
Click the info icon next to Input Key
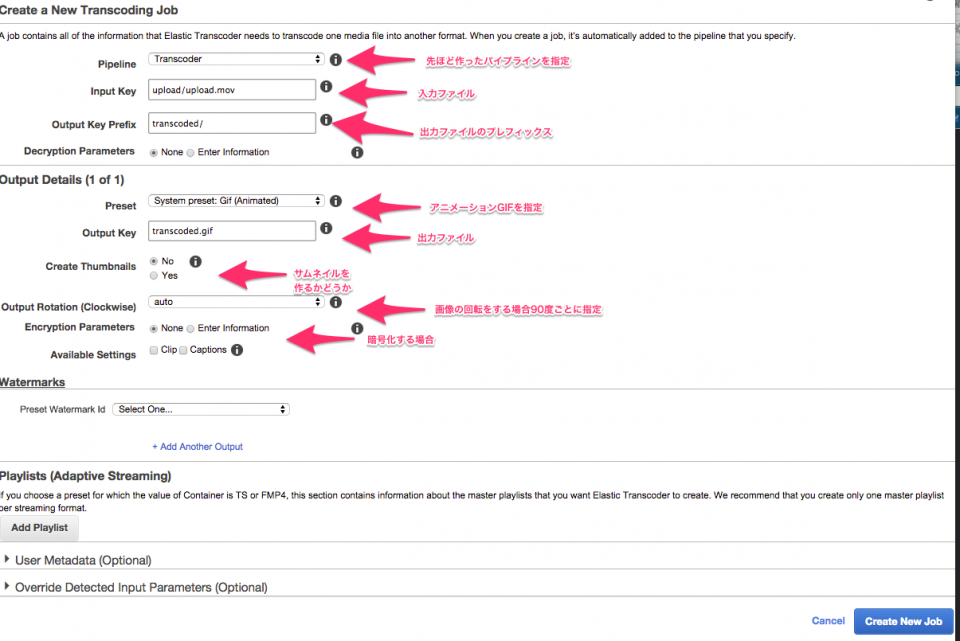point(326,87)
